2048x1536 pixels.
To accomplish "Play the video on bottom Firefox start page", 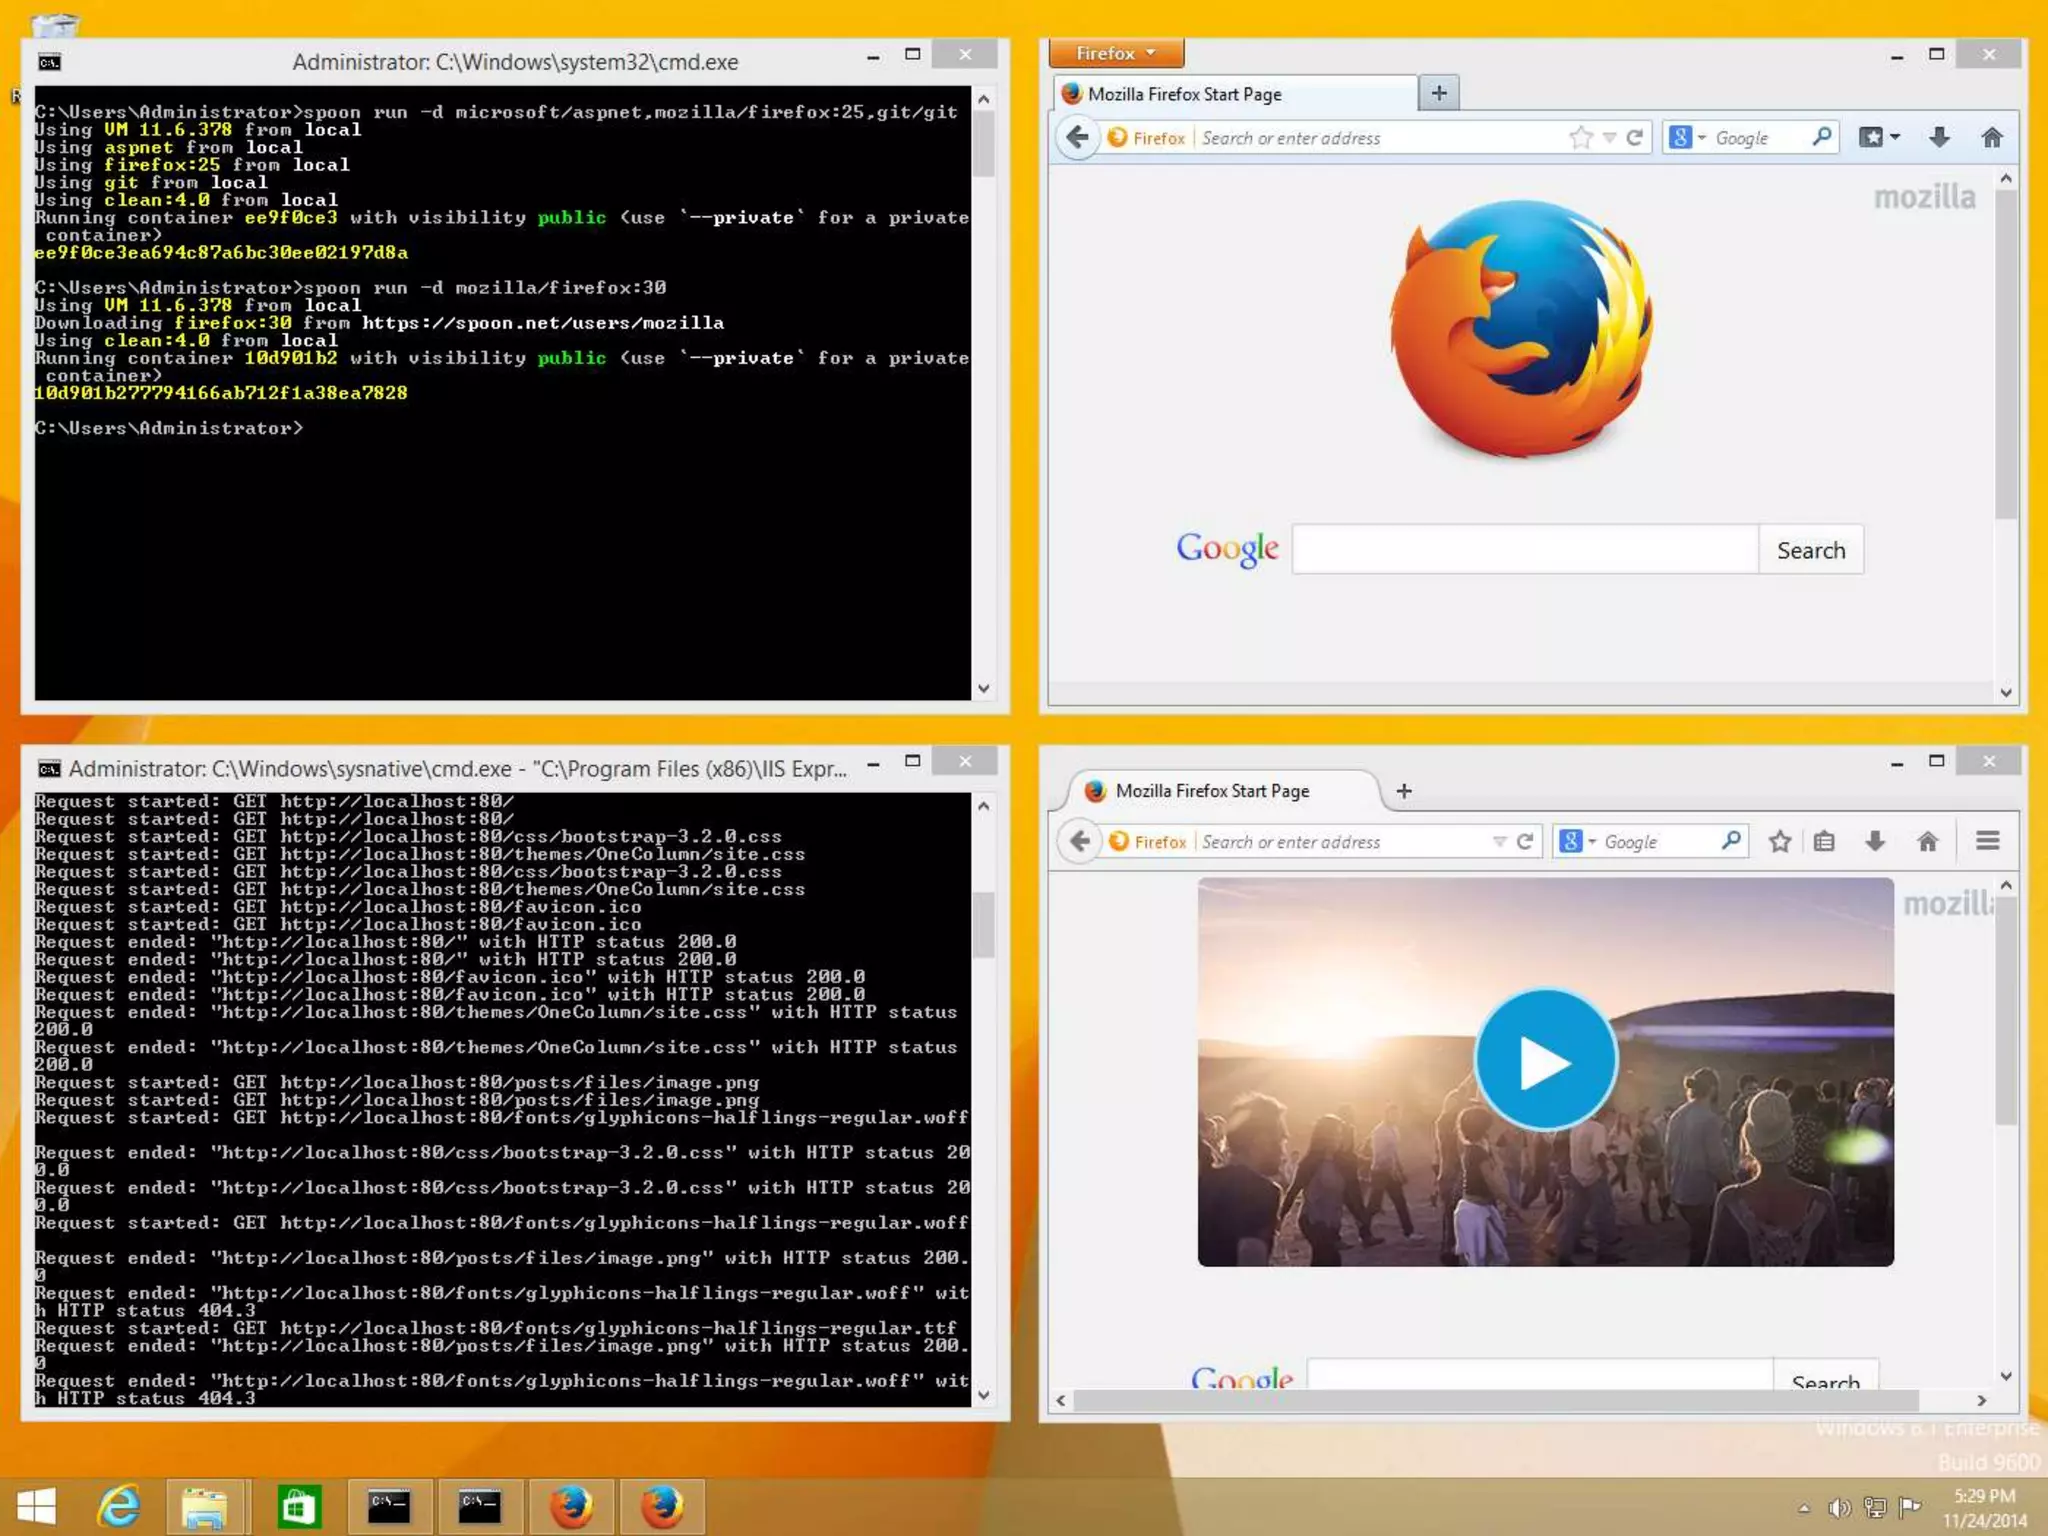I will [1545, 1060].
